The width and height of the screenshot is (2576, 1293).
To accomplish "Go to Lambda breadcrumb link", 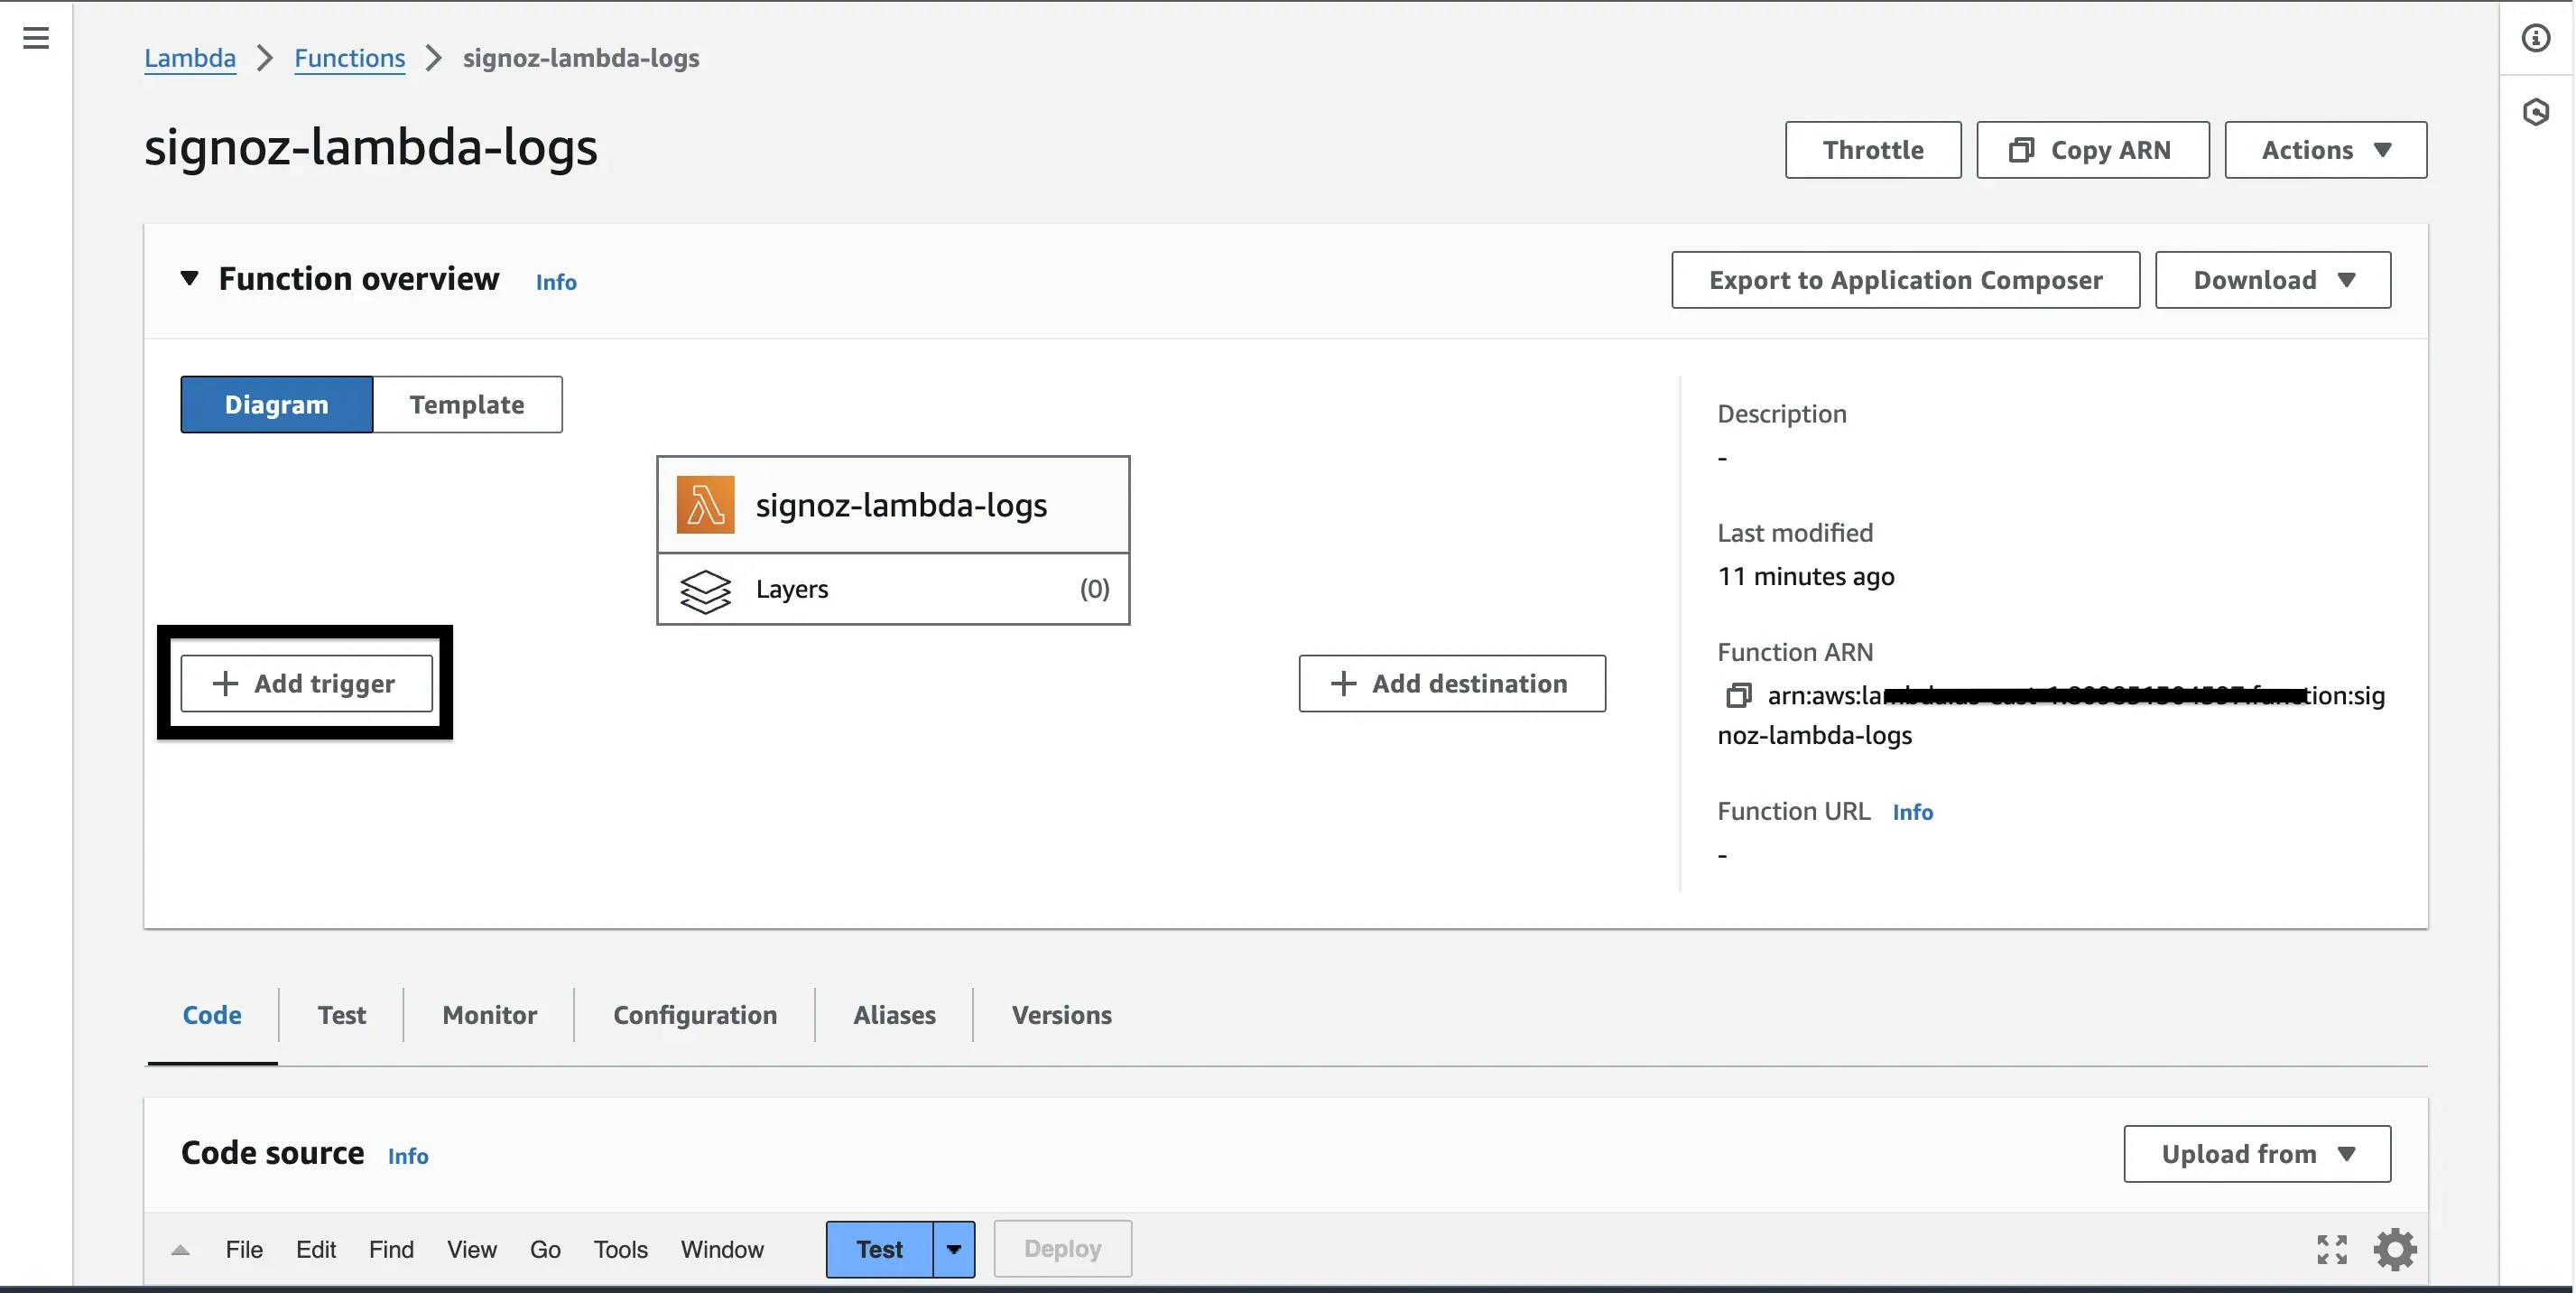I will 190,58.
